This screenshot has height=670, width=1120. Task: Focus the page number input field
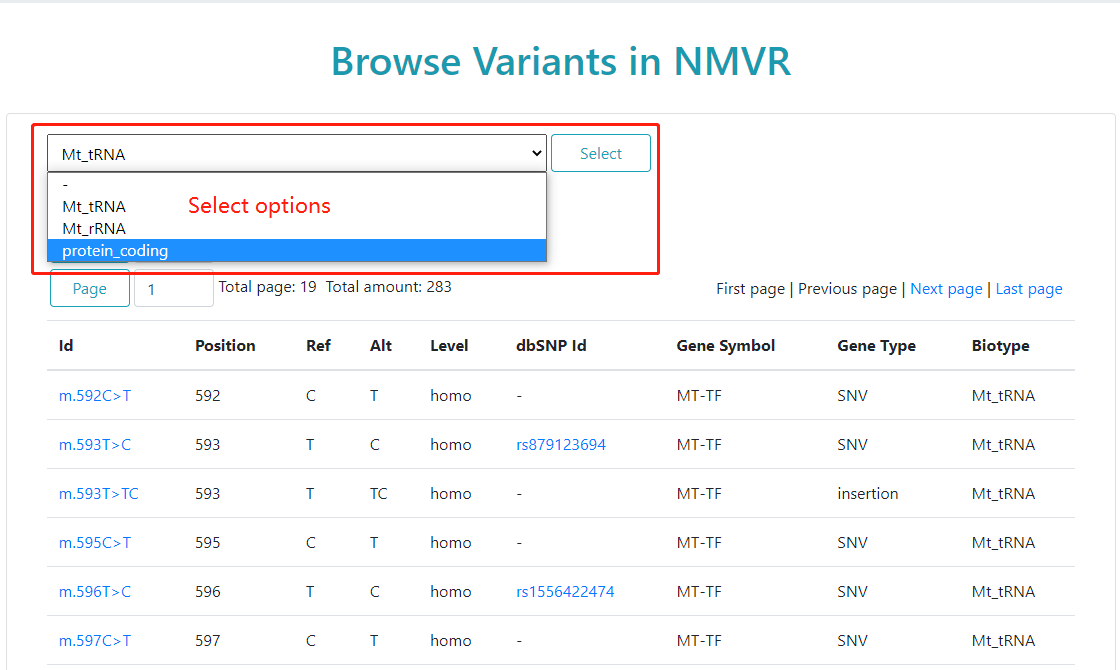click(173, 288)
